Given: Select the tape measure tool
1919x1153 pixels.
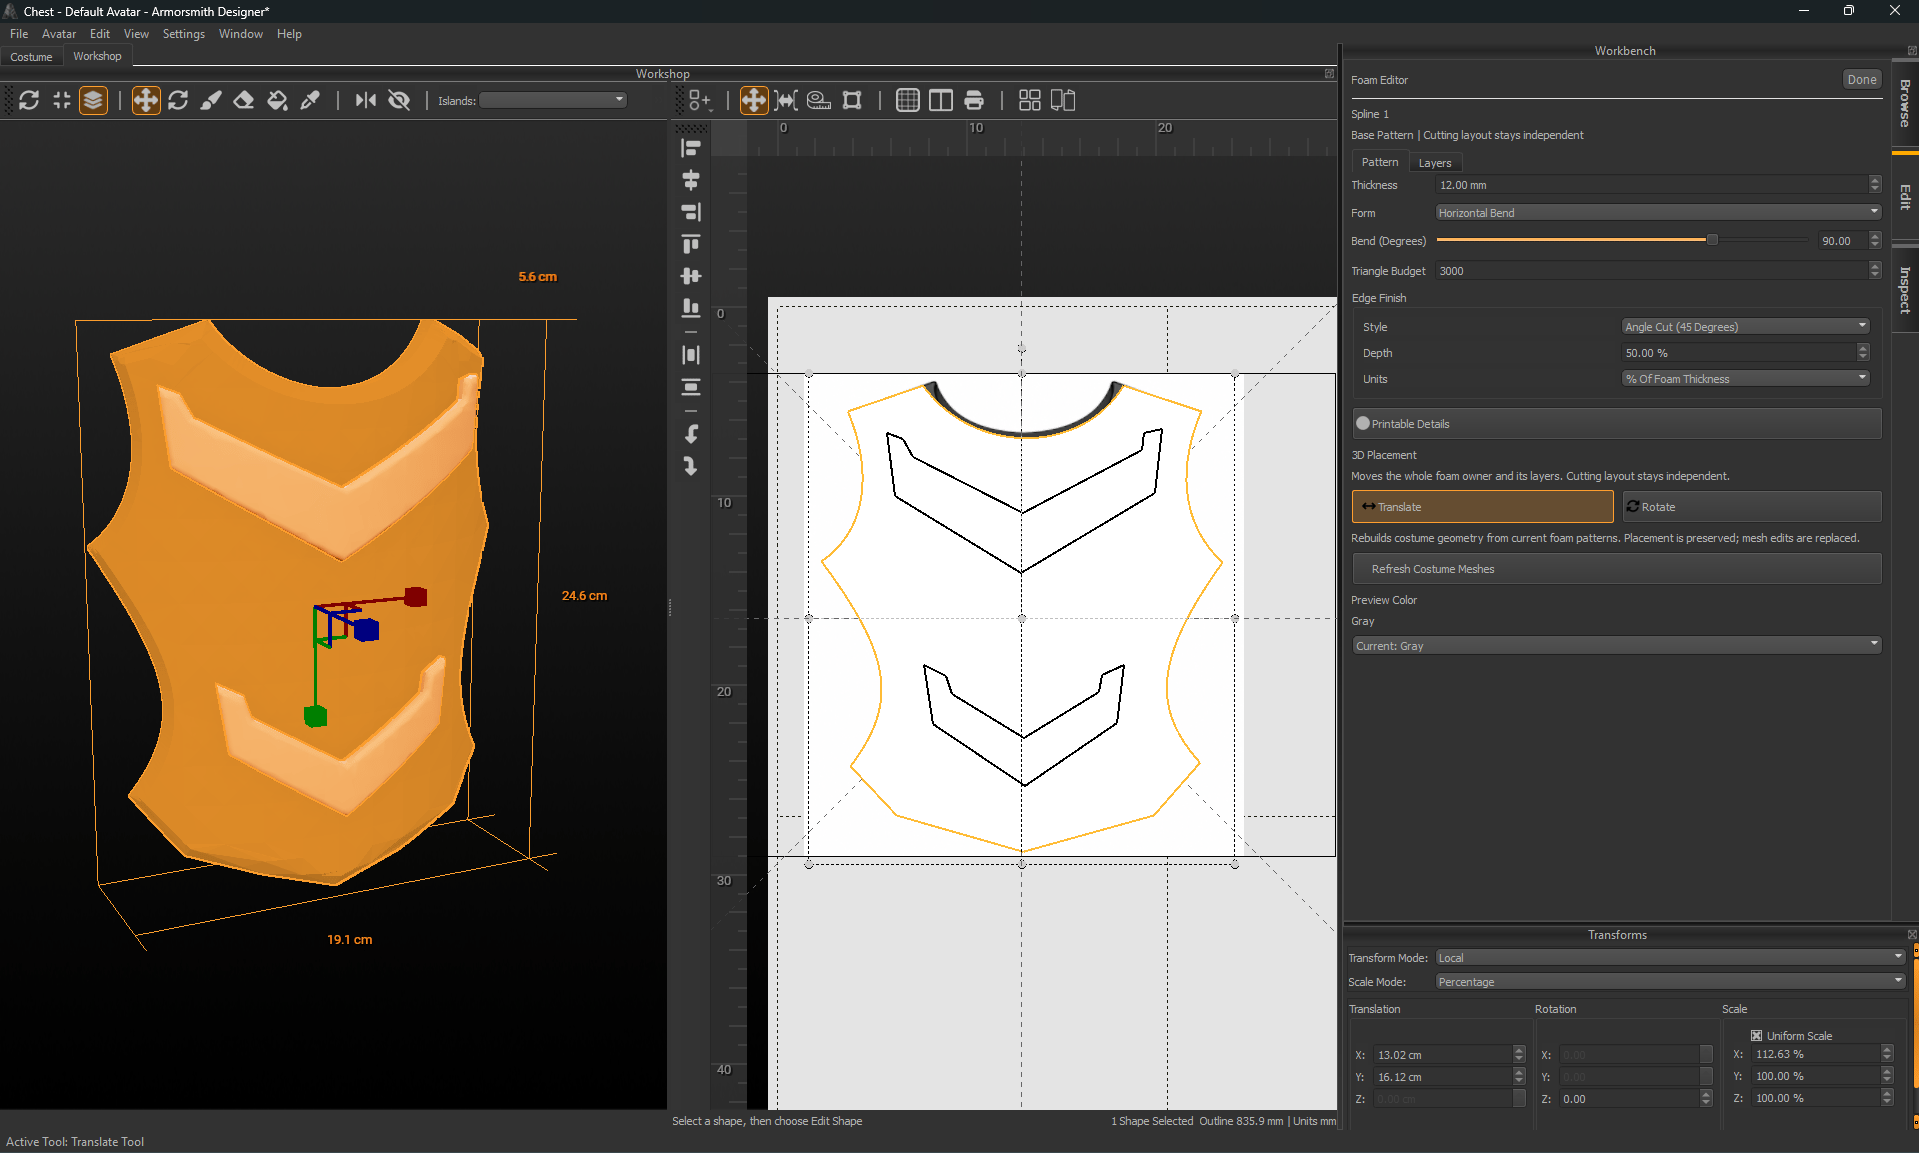Looking at the screenshot, I should (x=819, y=100).
